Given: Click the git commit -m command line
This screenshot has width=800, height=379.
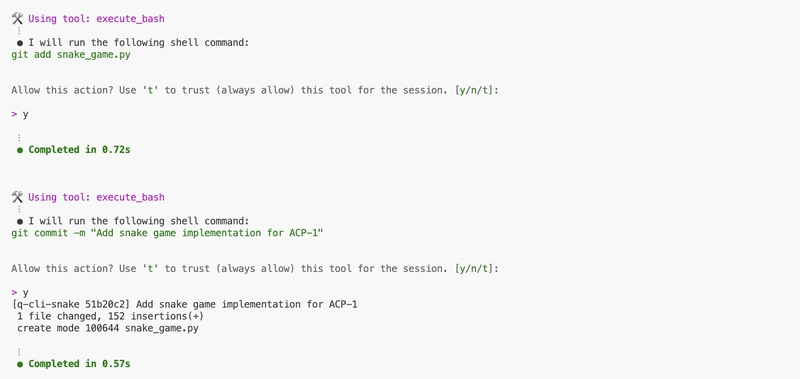Looking at the screenshot, I should coord(167,233).
